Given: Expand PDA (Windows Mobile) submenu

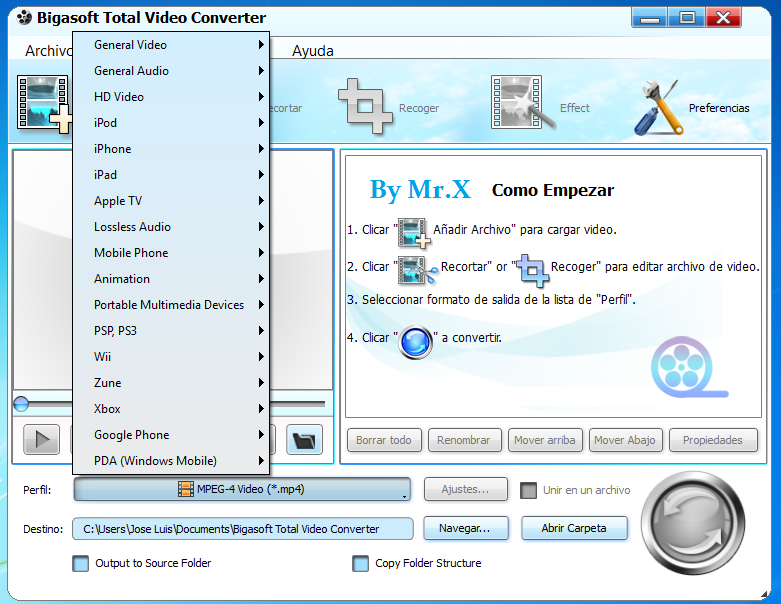Looking at the screenshot, I should point(171,461).
